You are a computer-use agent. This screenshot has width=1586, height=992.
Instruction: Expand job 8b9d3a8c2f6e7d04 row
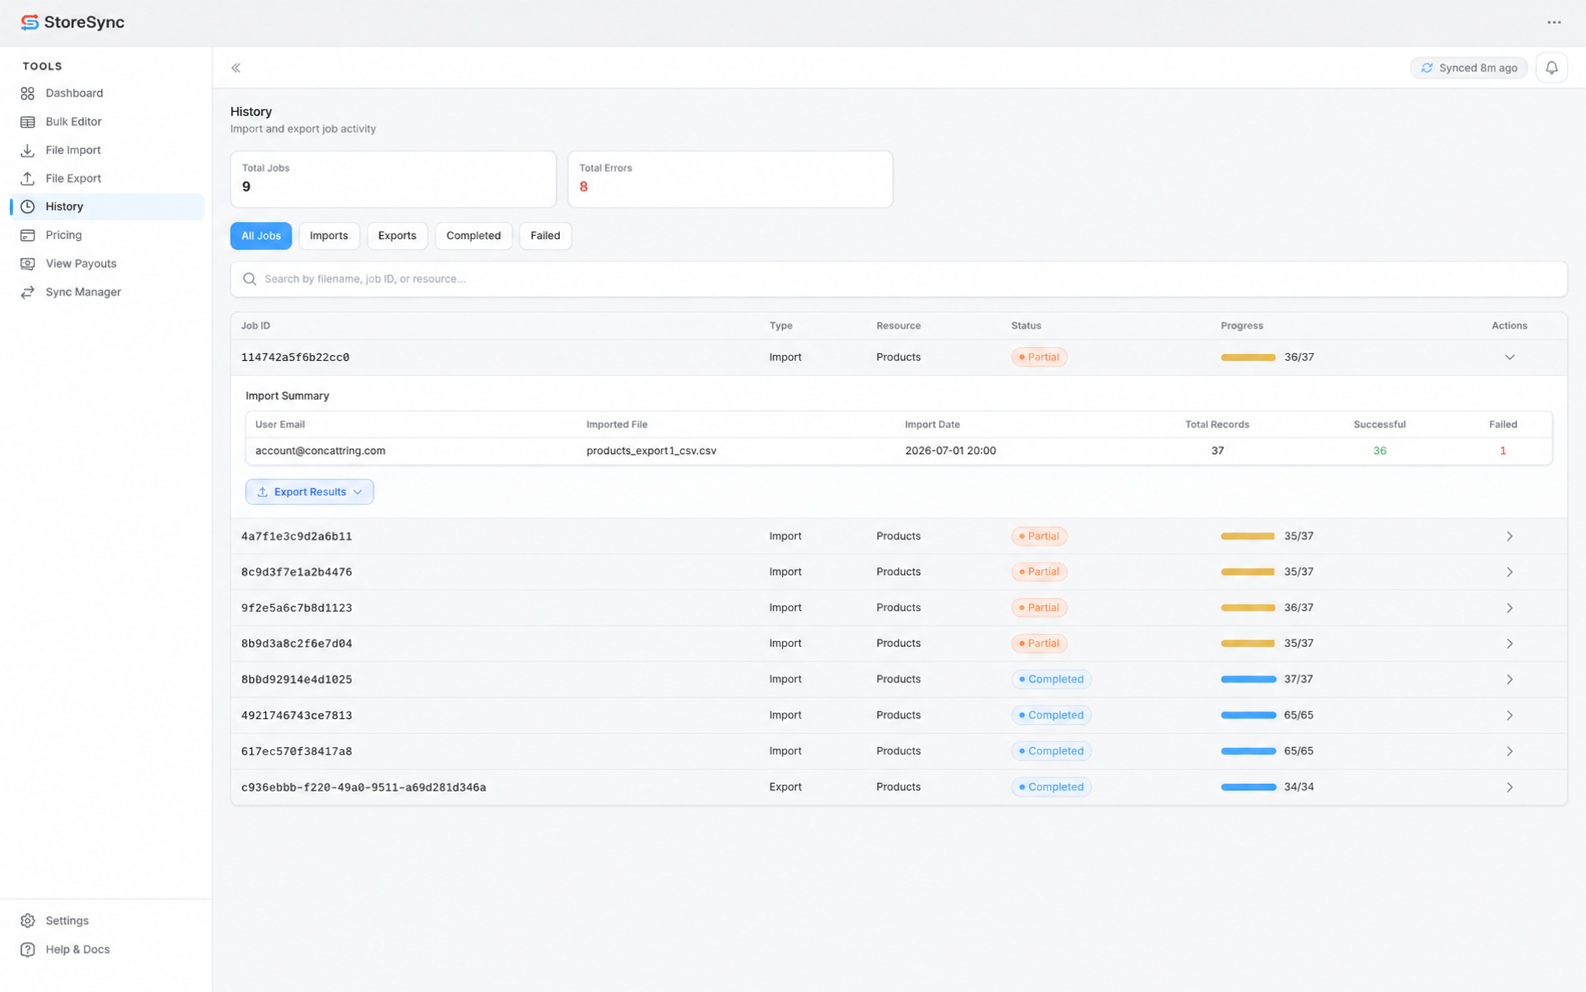coord(1510,644)
